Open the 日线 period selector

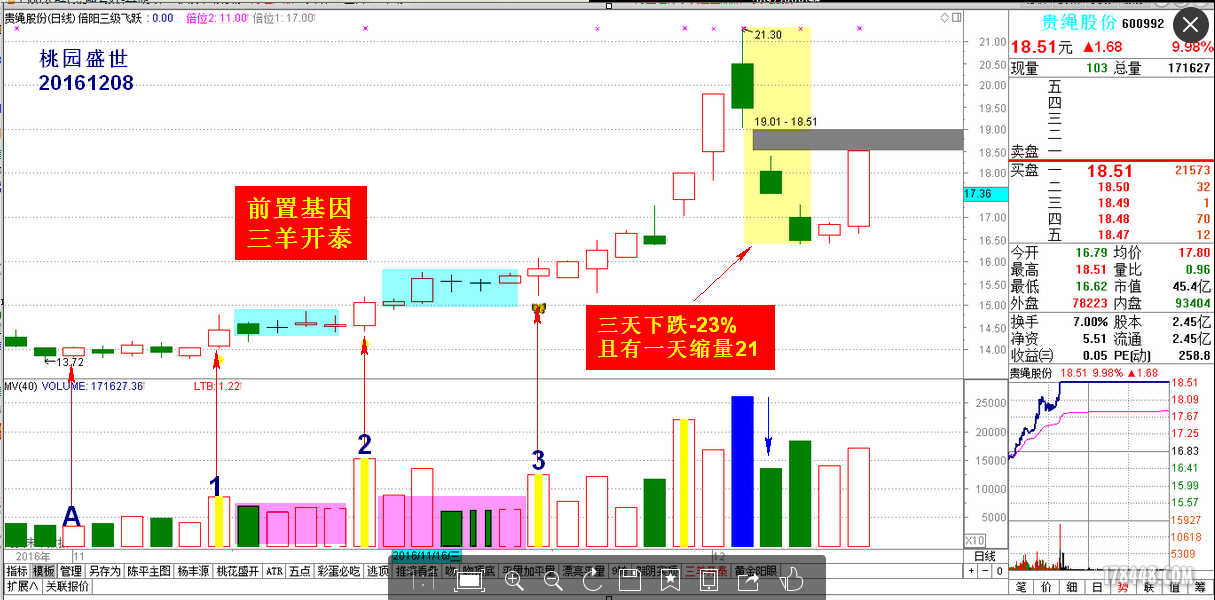point(985,556)
